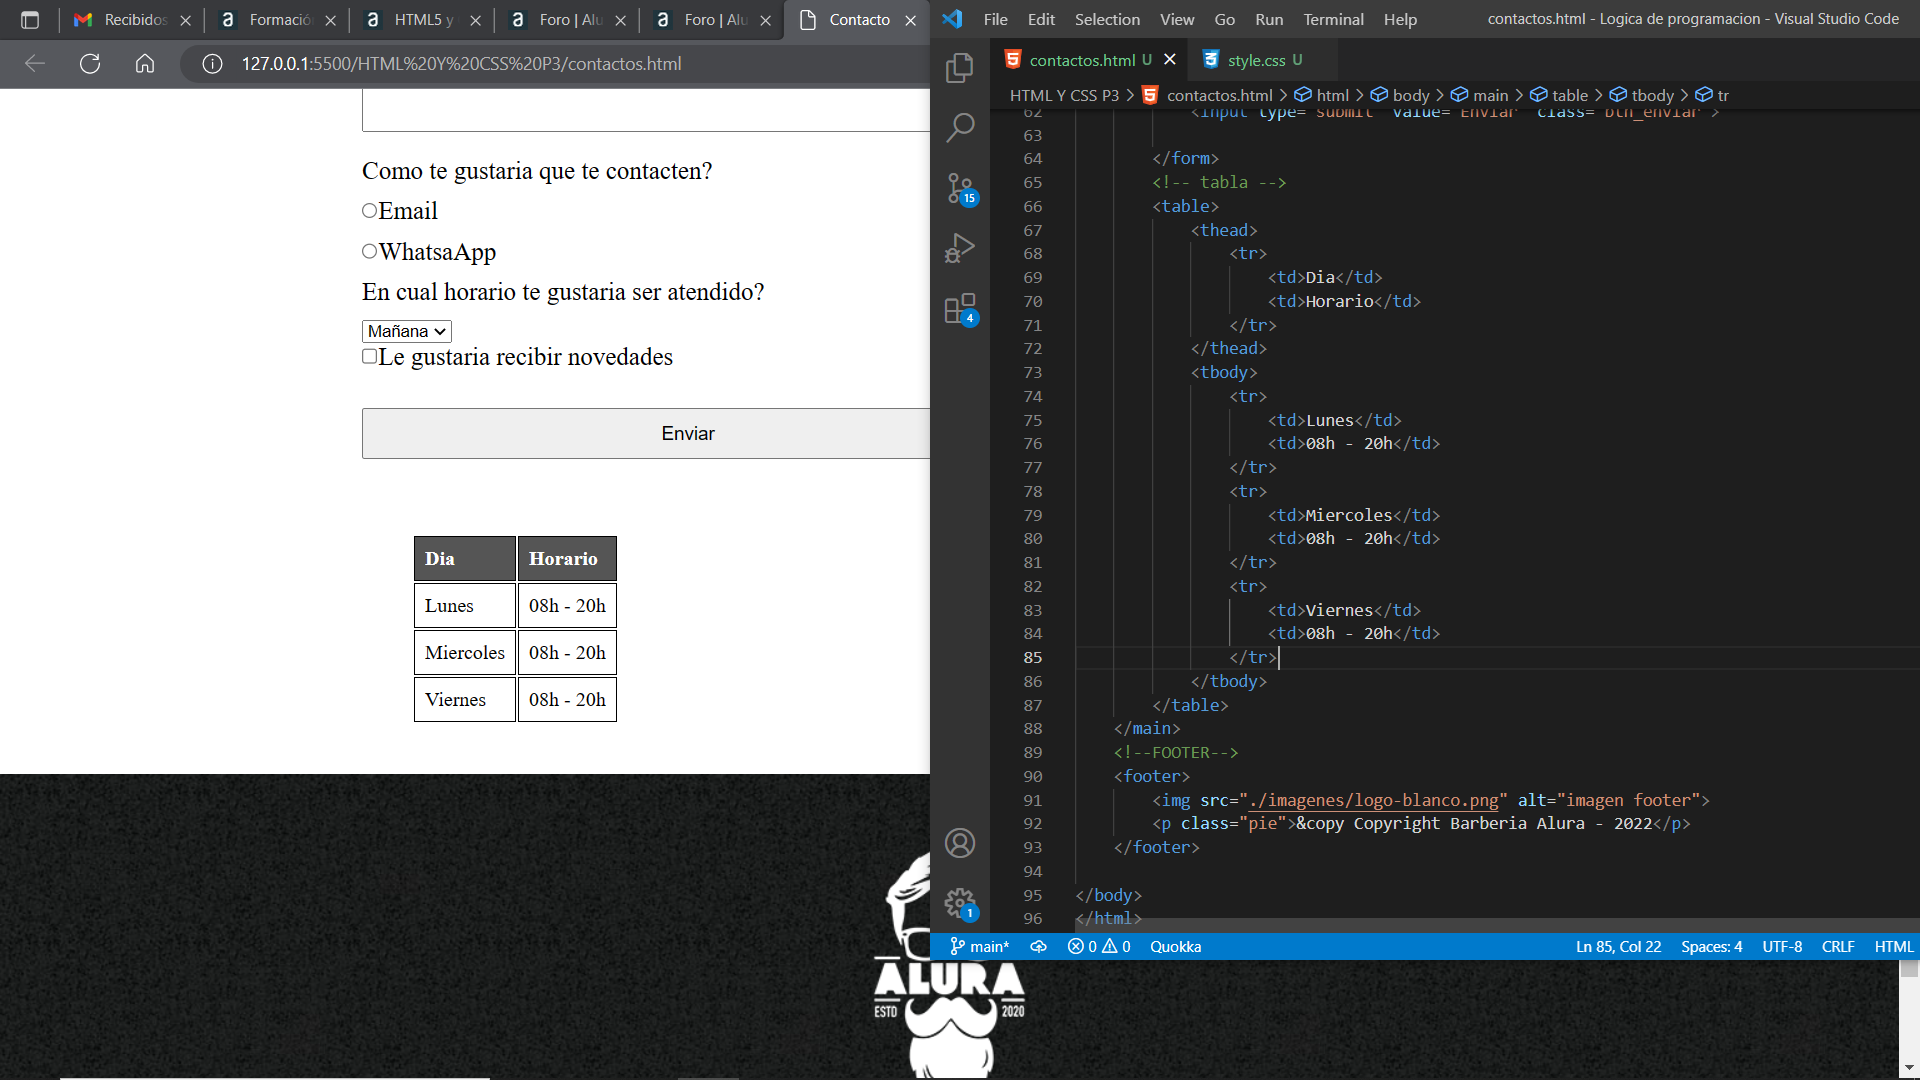Open the VS Code Explorer panel
1920x1080 pixels.
(x=960, y=67)
